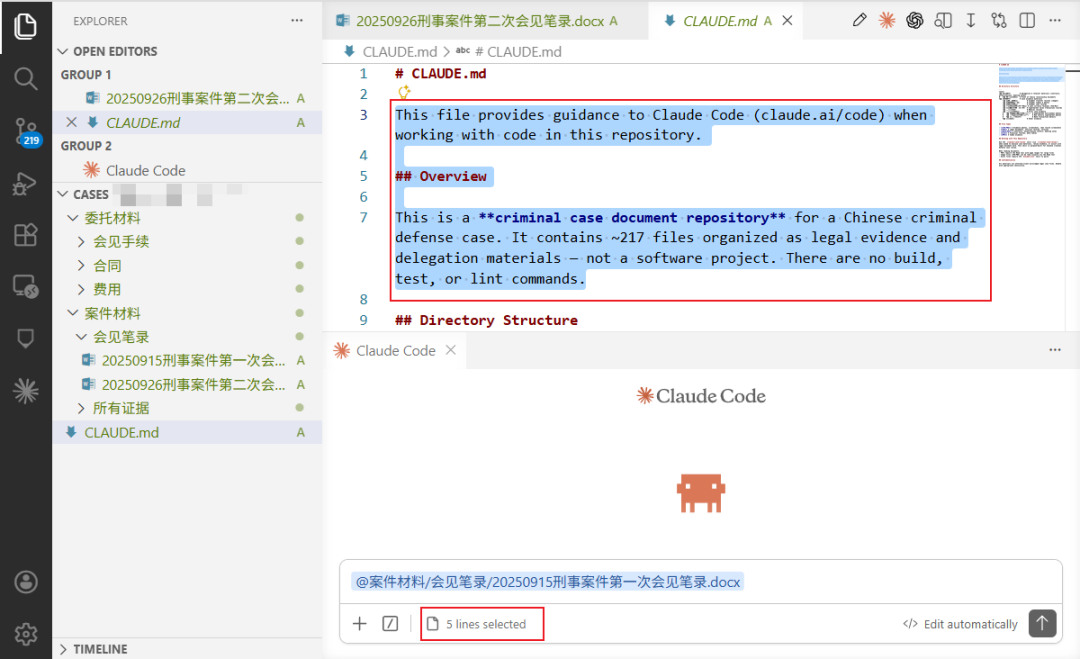Viewport: 1080px width, 659px height.
Task: Click the ## Directory Structure heading line
Action: click(x=486, y=320)
